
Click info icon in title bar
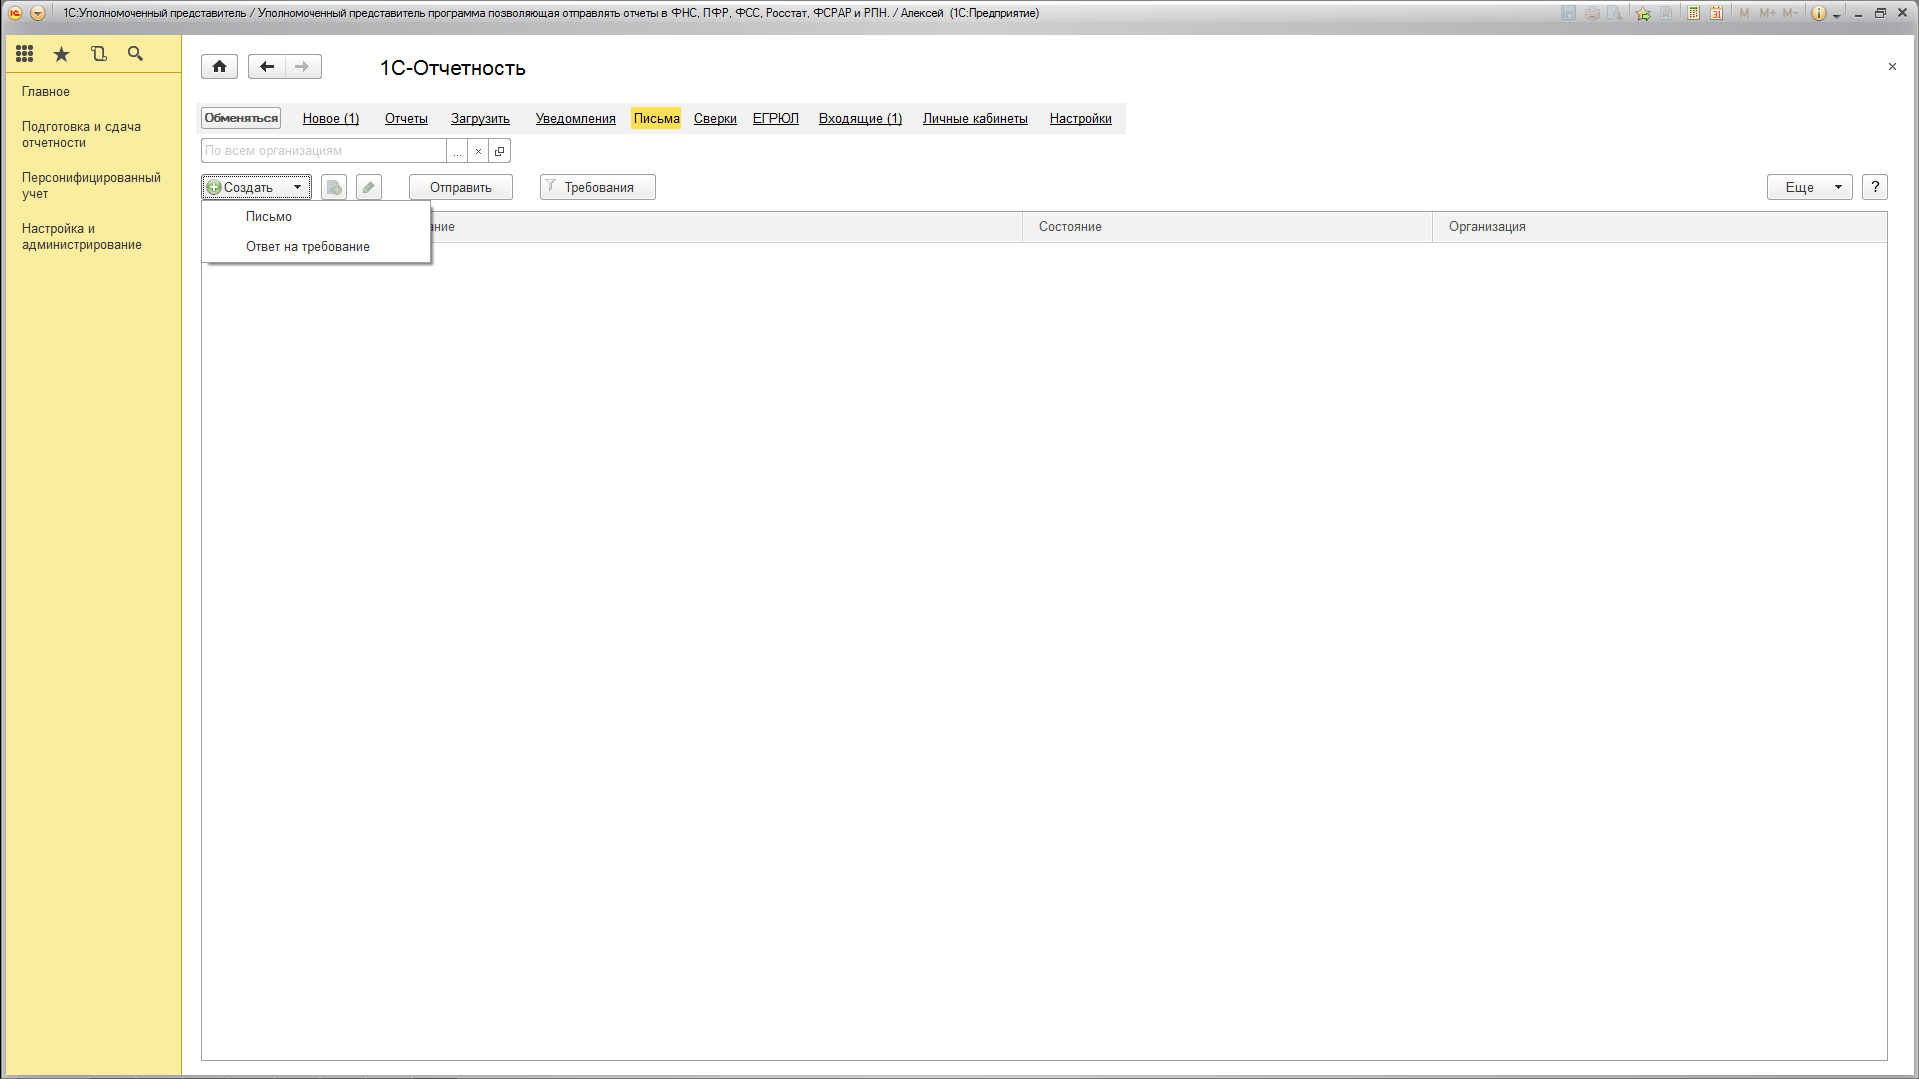pos(1819,13)
